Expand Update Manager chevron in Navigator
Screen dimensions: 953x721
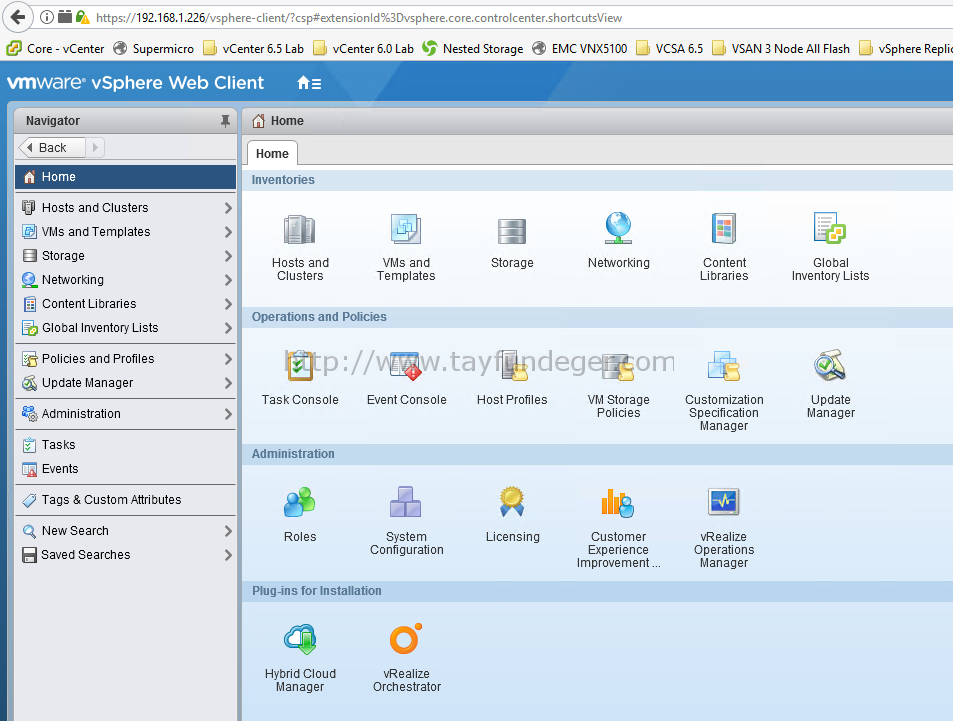[x=228, y=383]
